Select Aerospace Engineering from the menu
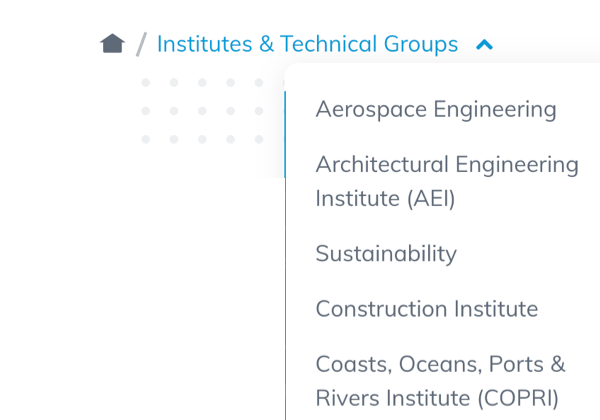Viewport: 600px width, 420px height. (436, 109)
